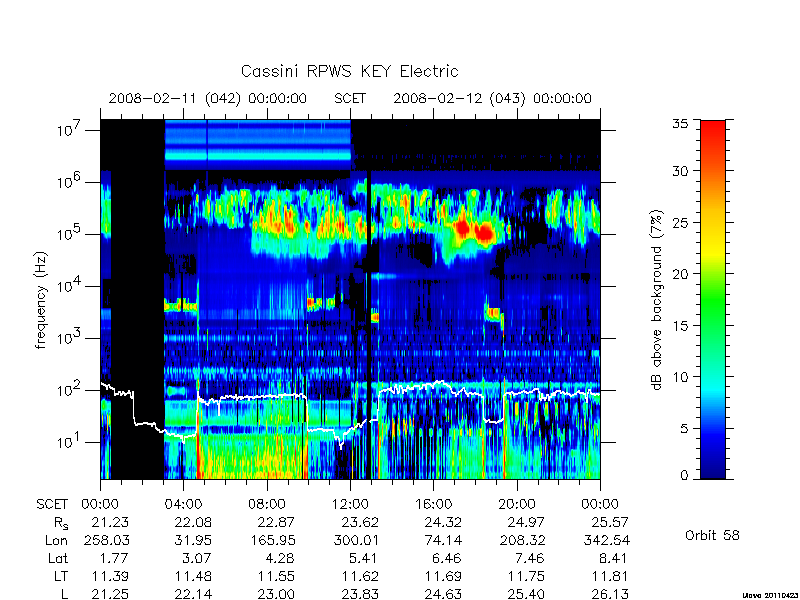
Task: Click the SCET tick label '16:00'
Action: pyautogui.click(x=433, y=505)
